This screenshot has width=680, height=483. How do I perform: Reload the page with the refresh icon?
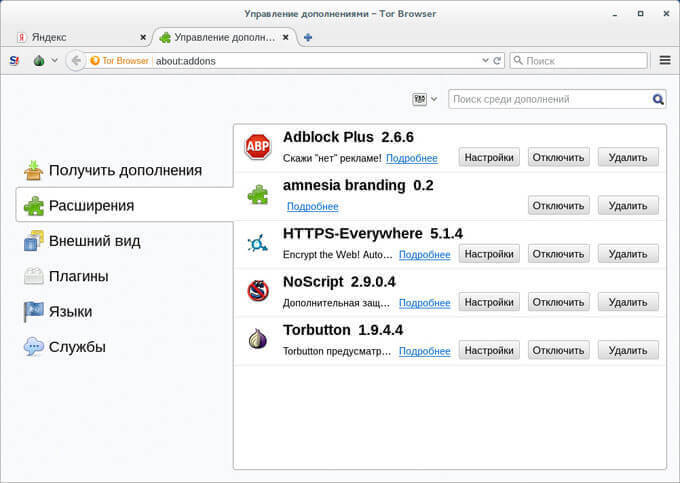coord(497,60)
